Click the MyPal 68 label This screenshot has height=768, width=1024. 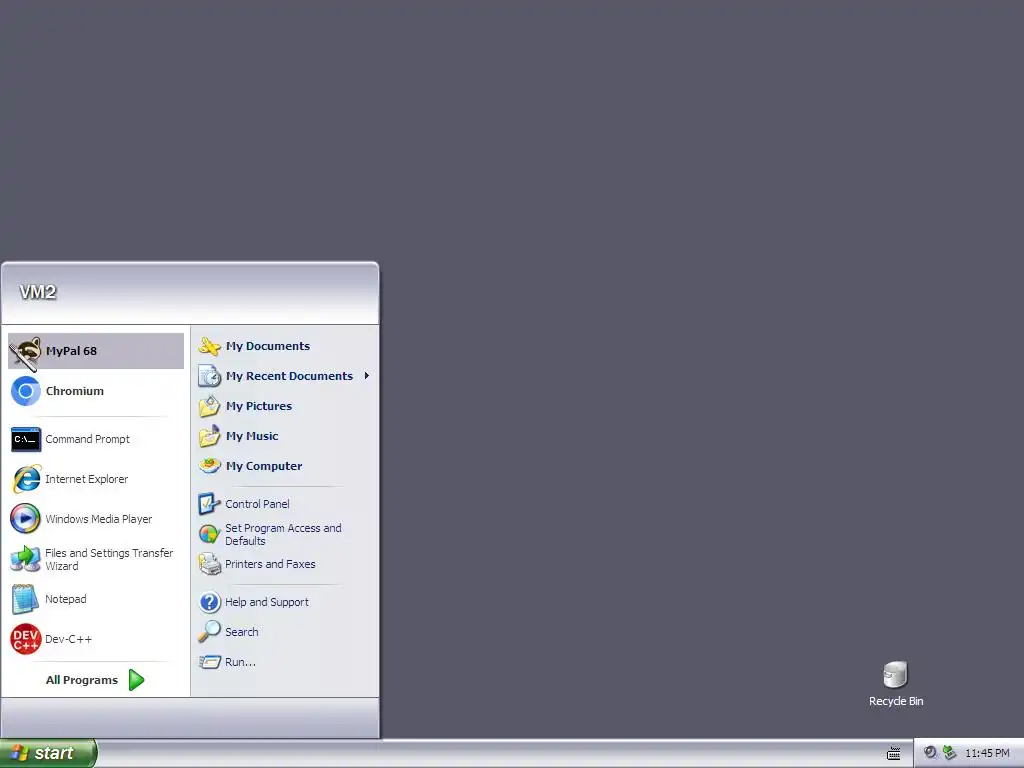coord(71,351)
